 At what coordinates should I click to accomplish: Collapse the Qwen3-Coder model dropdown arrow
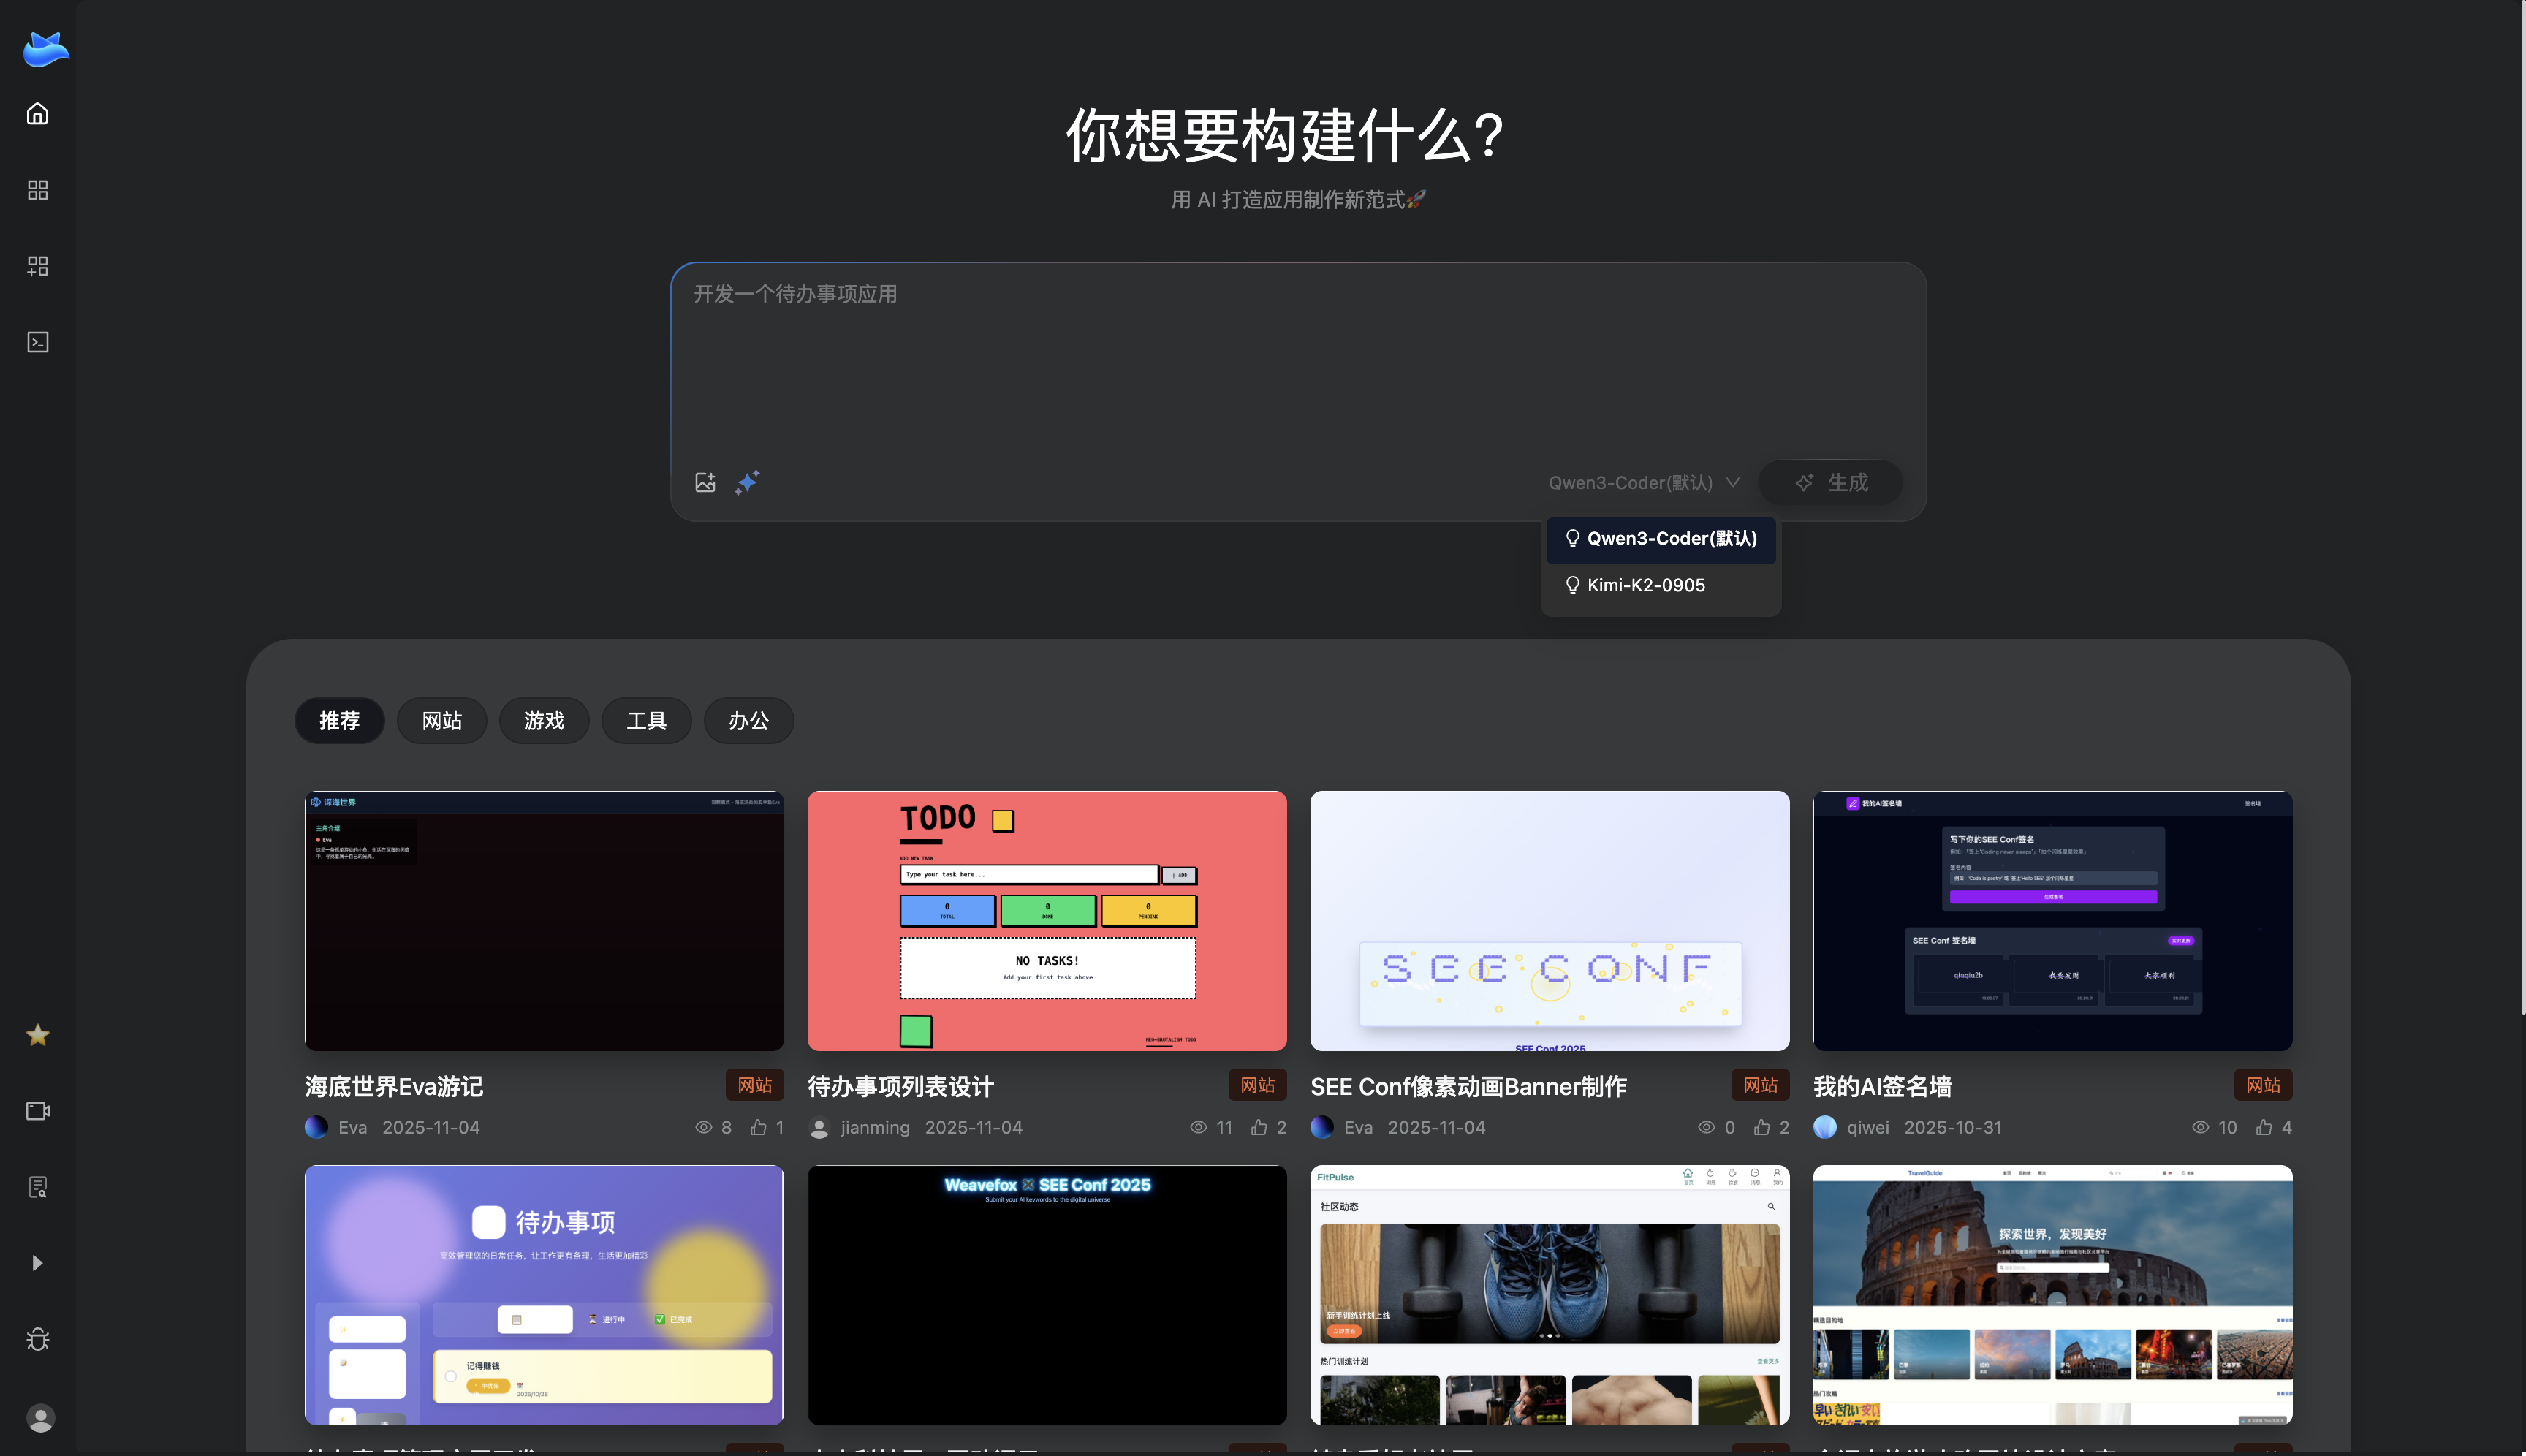click(1733, 482)
